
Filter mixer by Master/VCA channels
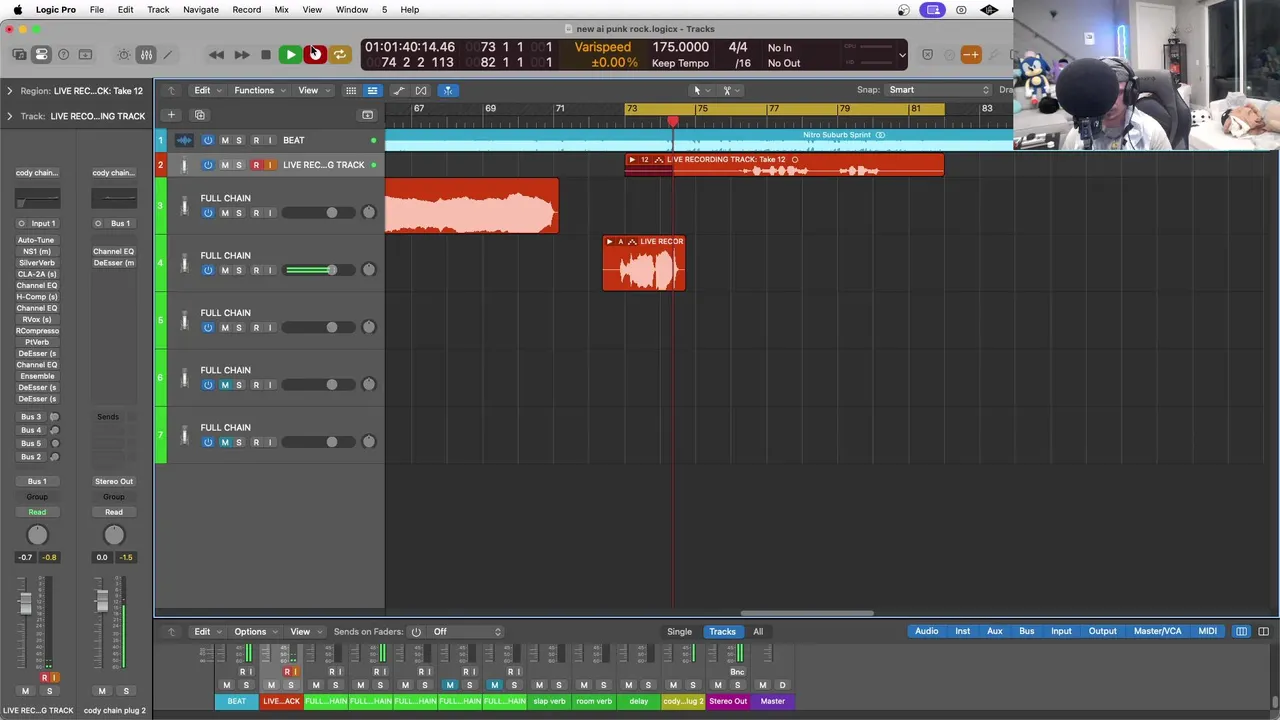[x=1157, y=631]
